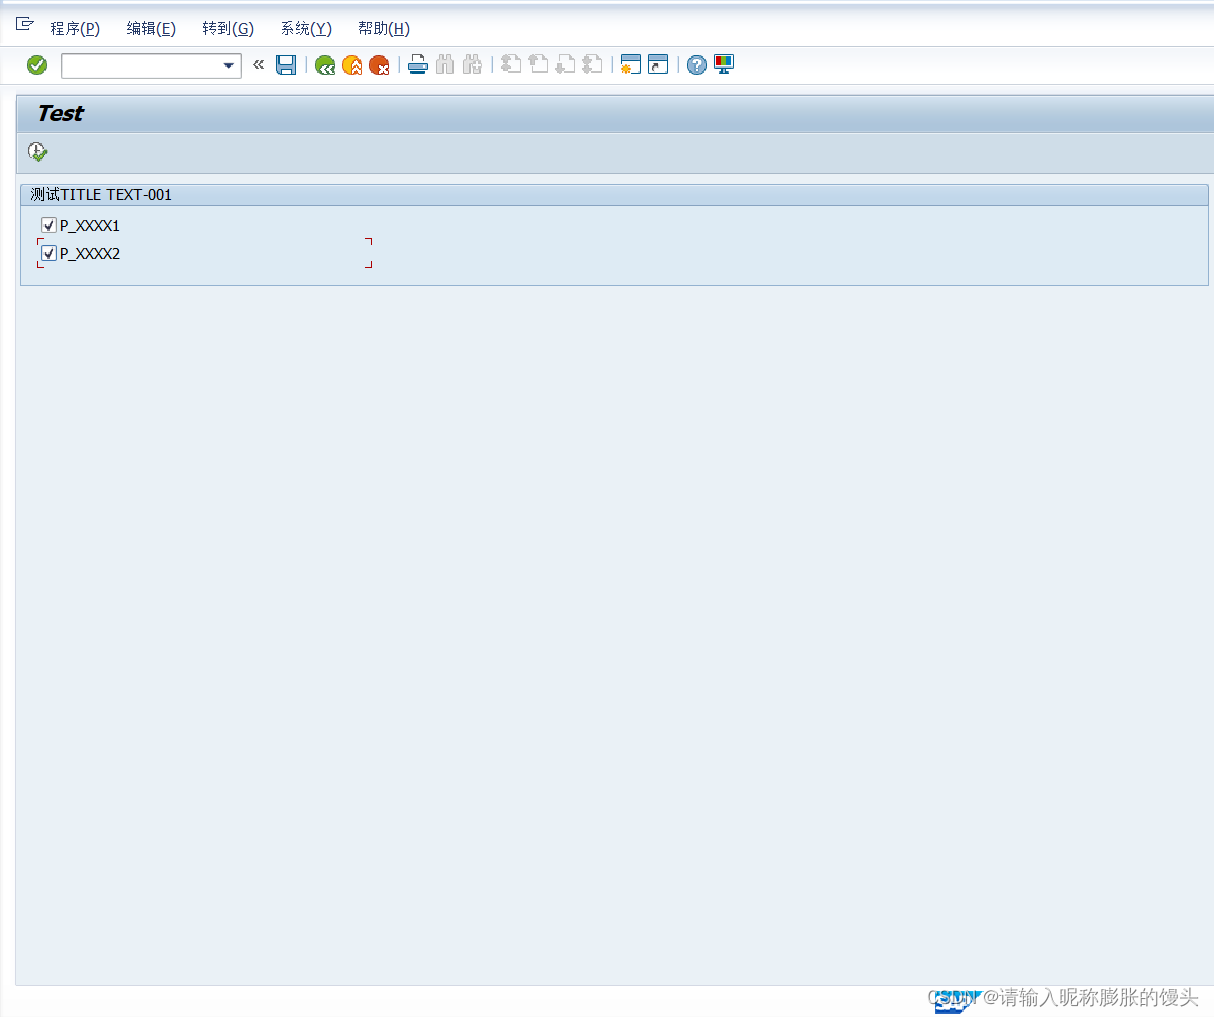The image size is (1214, 1017).
Task: Click the orange Exit icon
Action: 352,65
